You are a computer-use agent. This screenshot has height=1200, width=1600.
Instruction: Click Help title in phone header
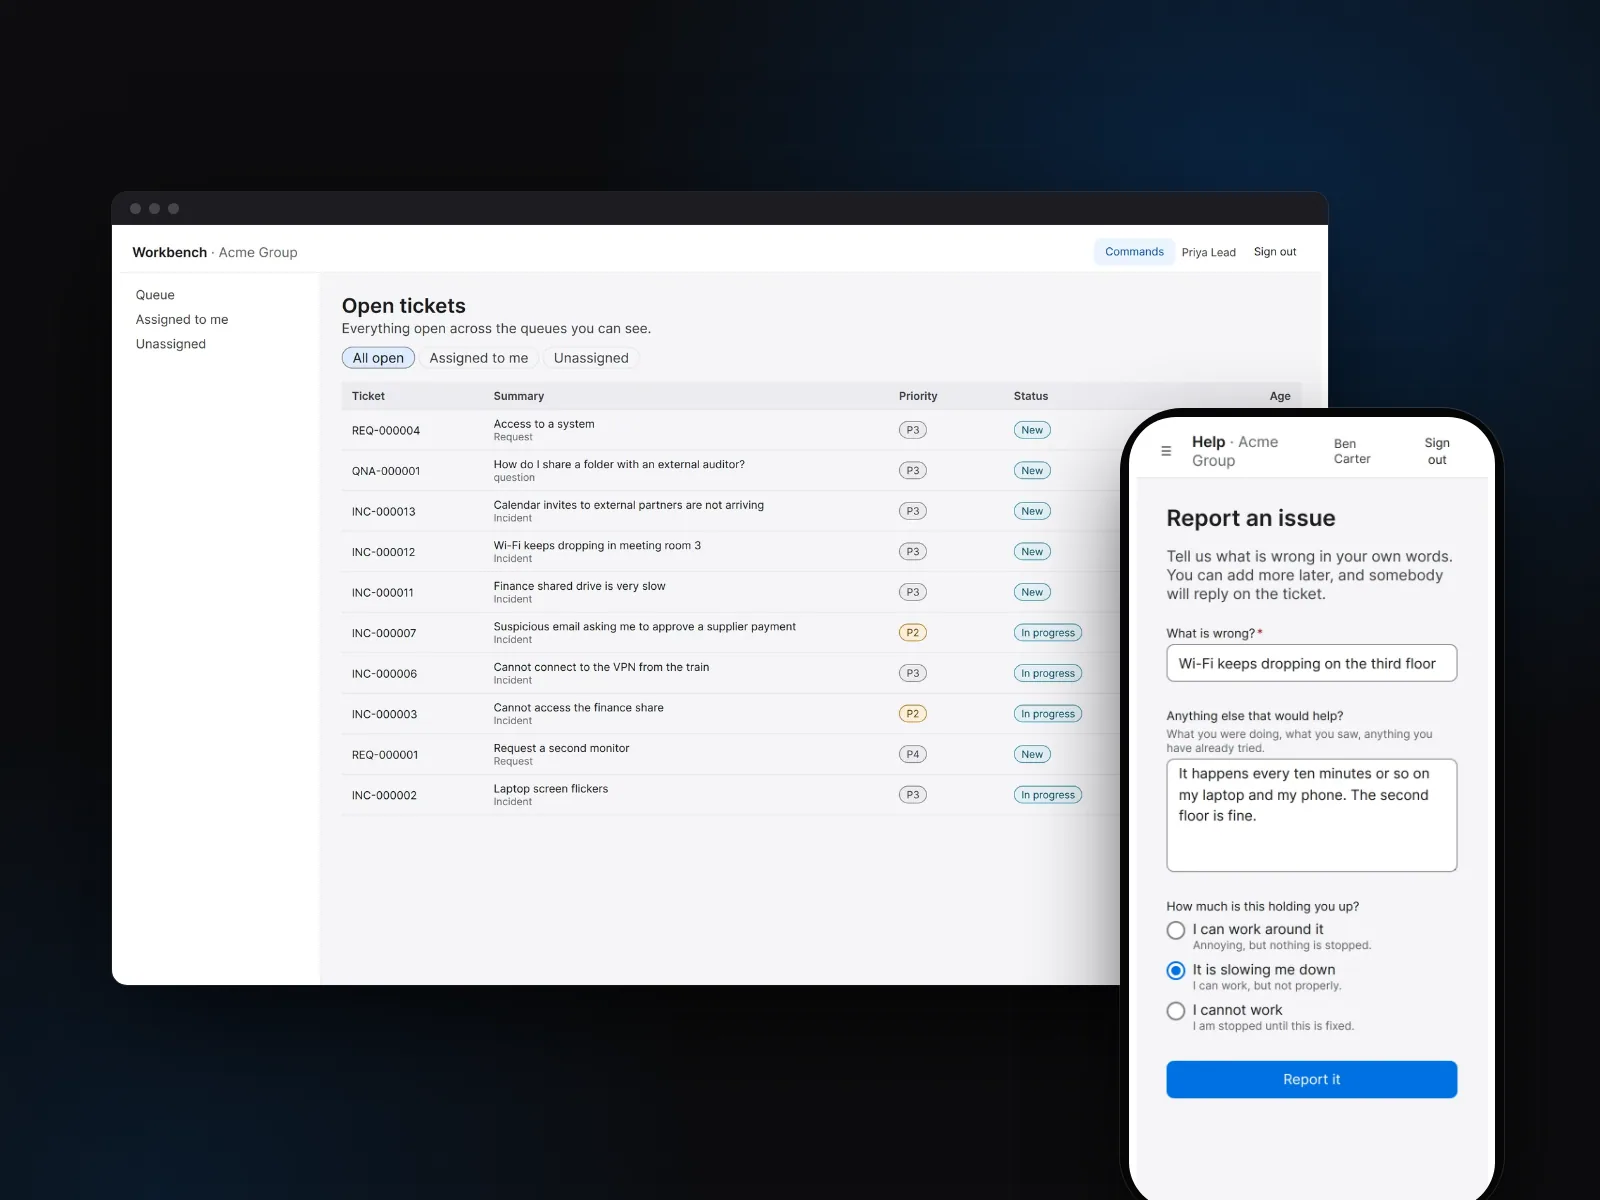(1208, 442)
